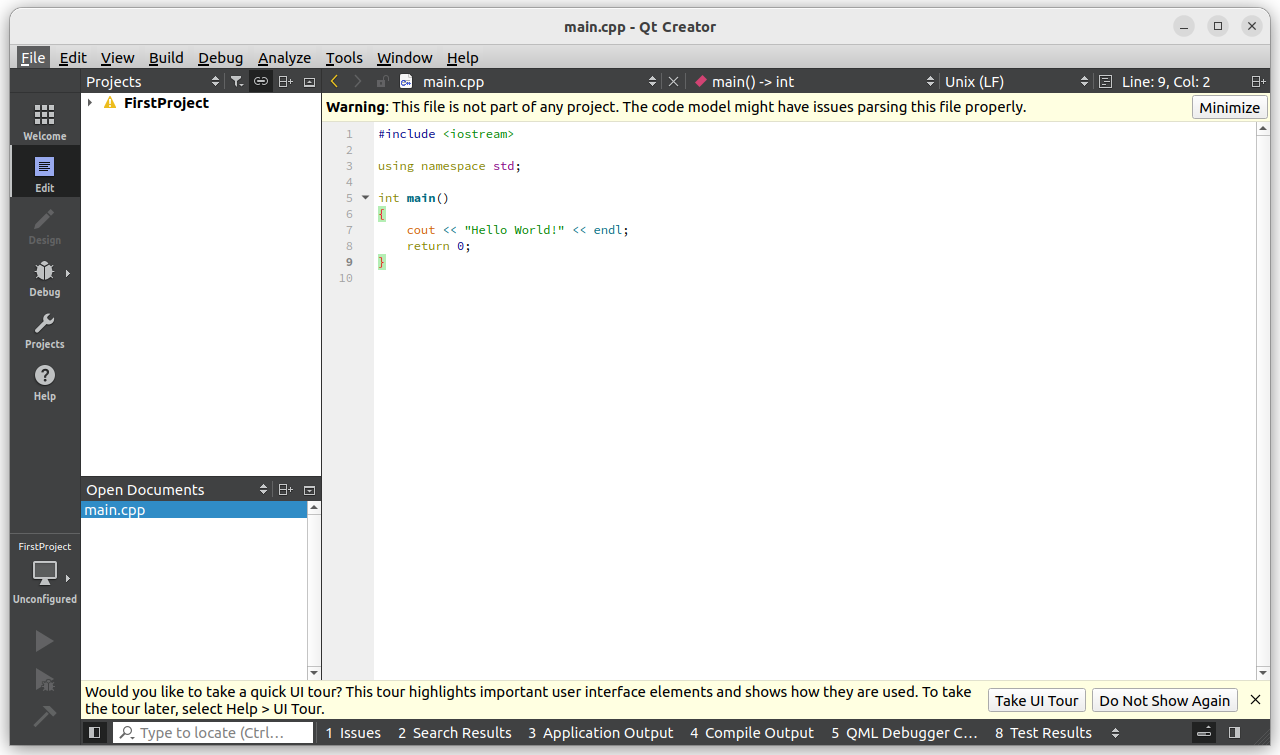The height and width of the screenshot is (755, 1280).
Task: Open the Test Results pane
Action: [1043, 733]
